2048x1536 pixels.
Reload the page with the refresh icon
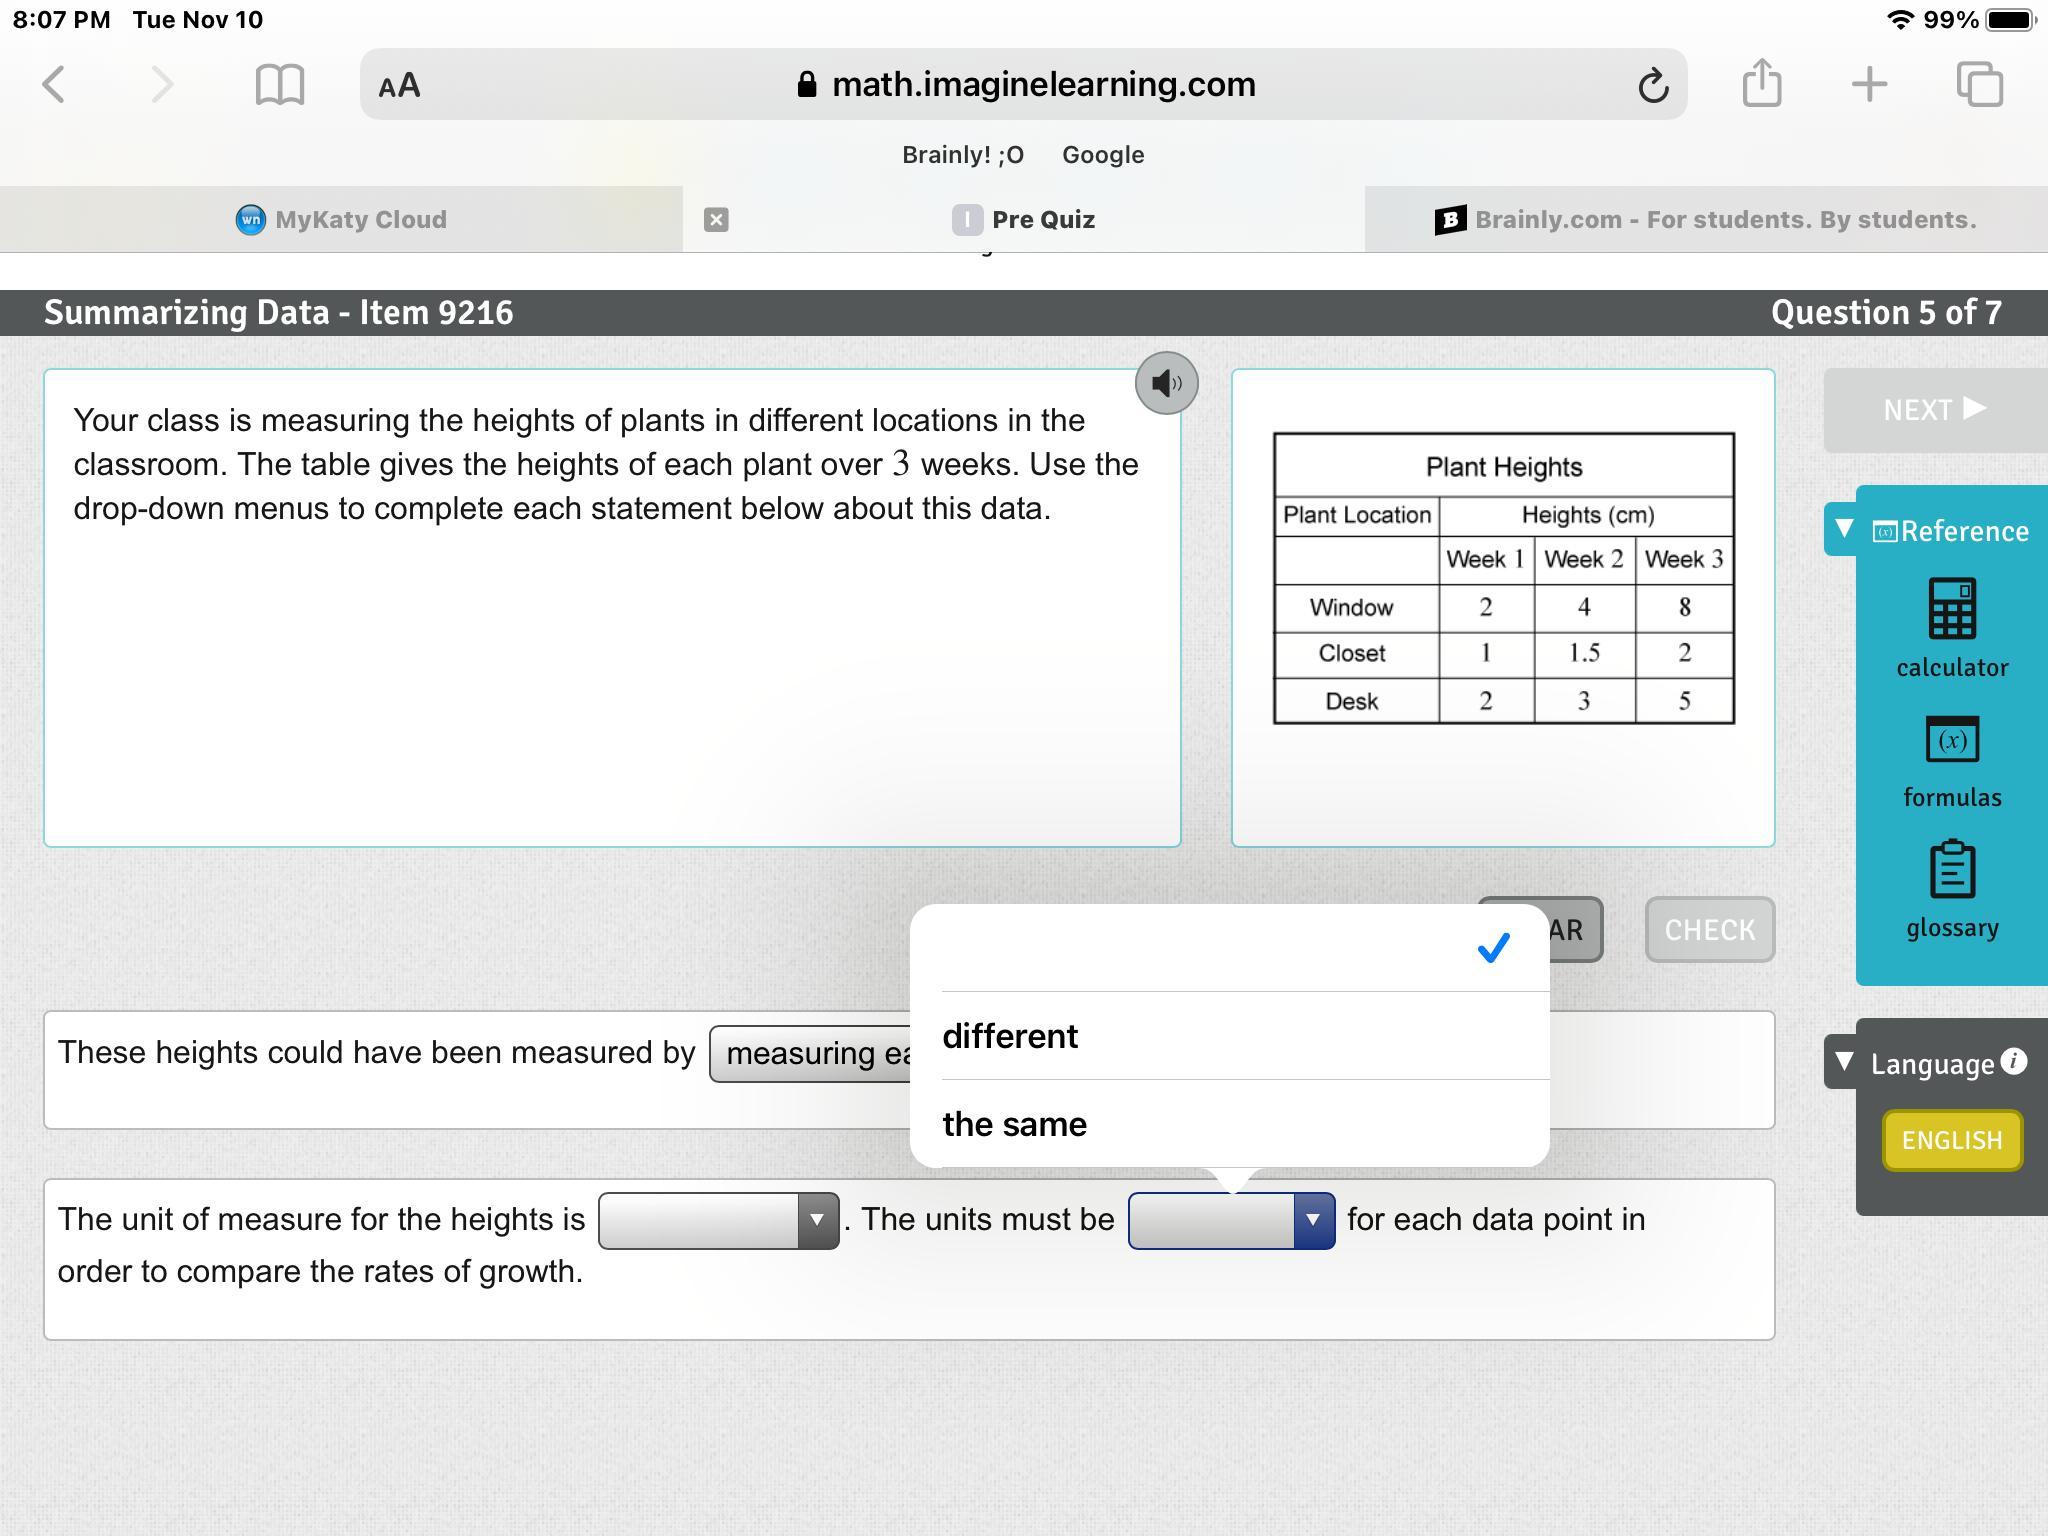click(x=1652, y=85)
